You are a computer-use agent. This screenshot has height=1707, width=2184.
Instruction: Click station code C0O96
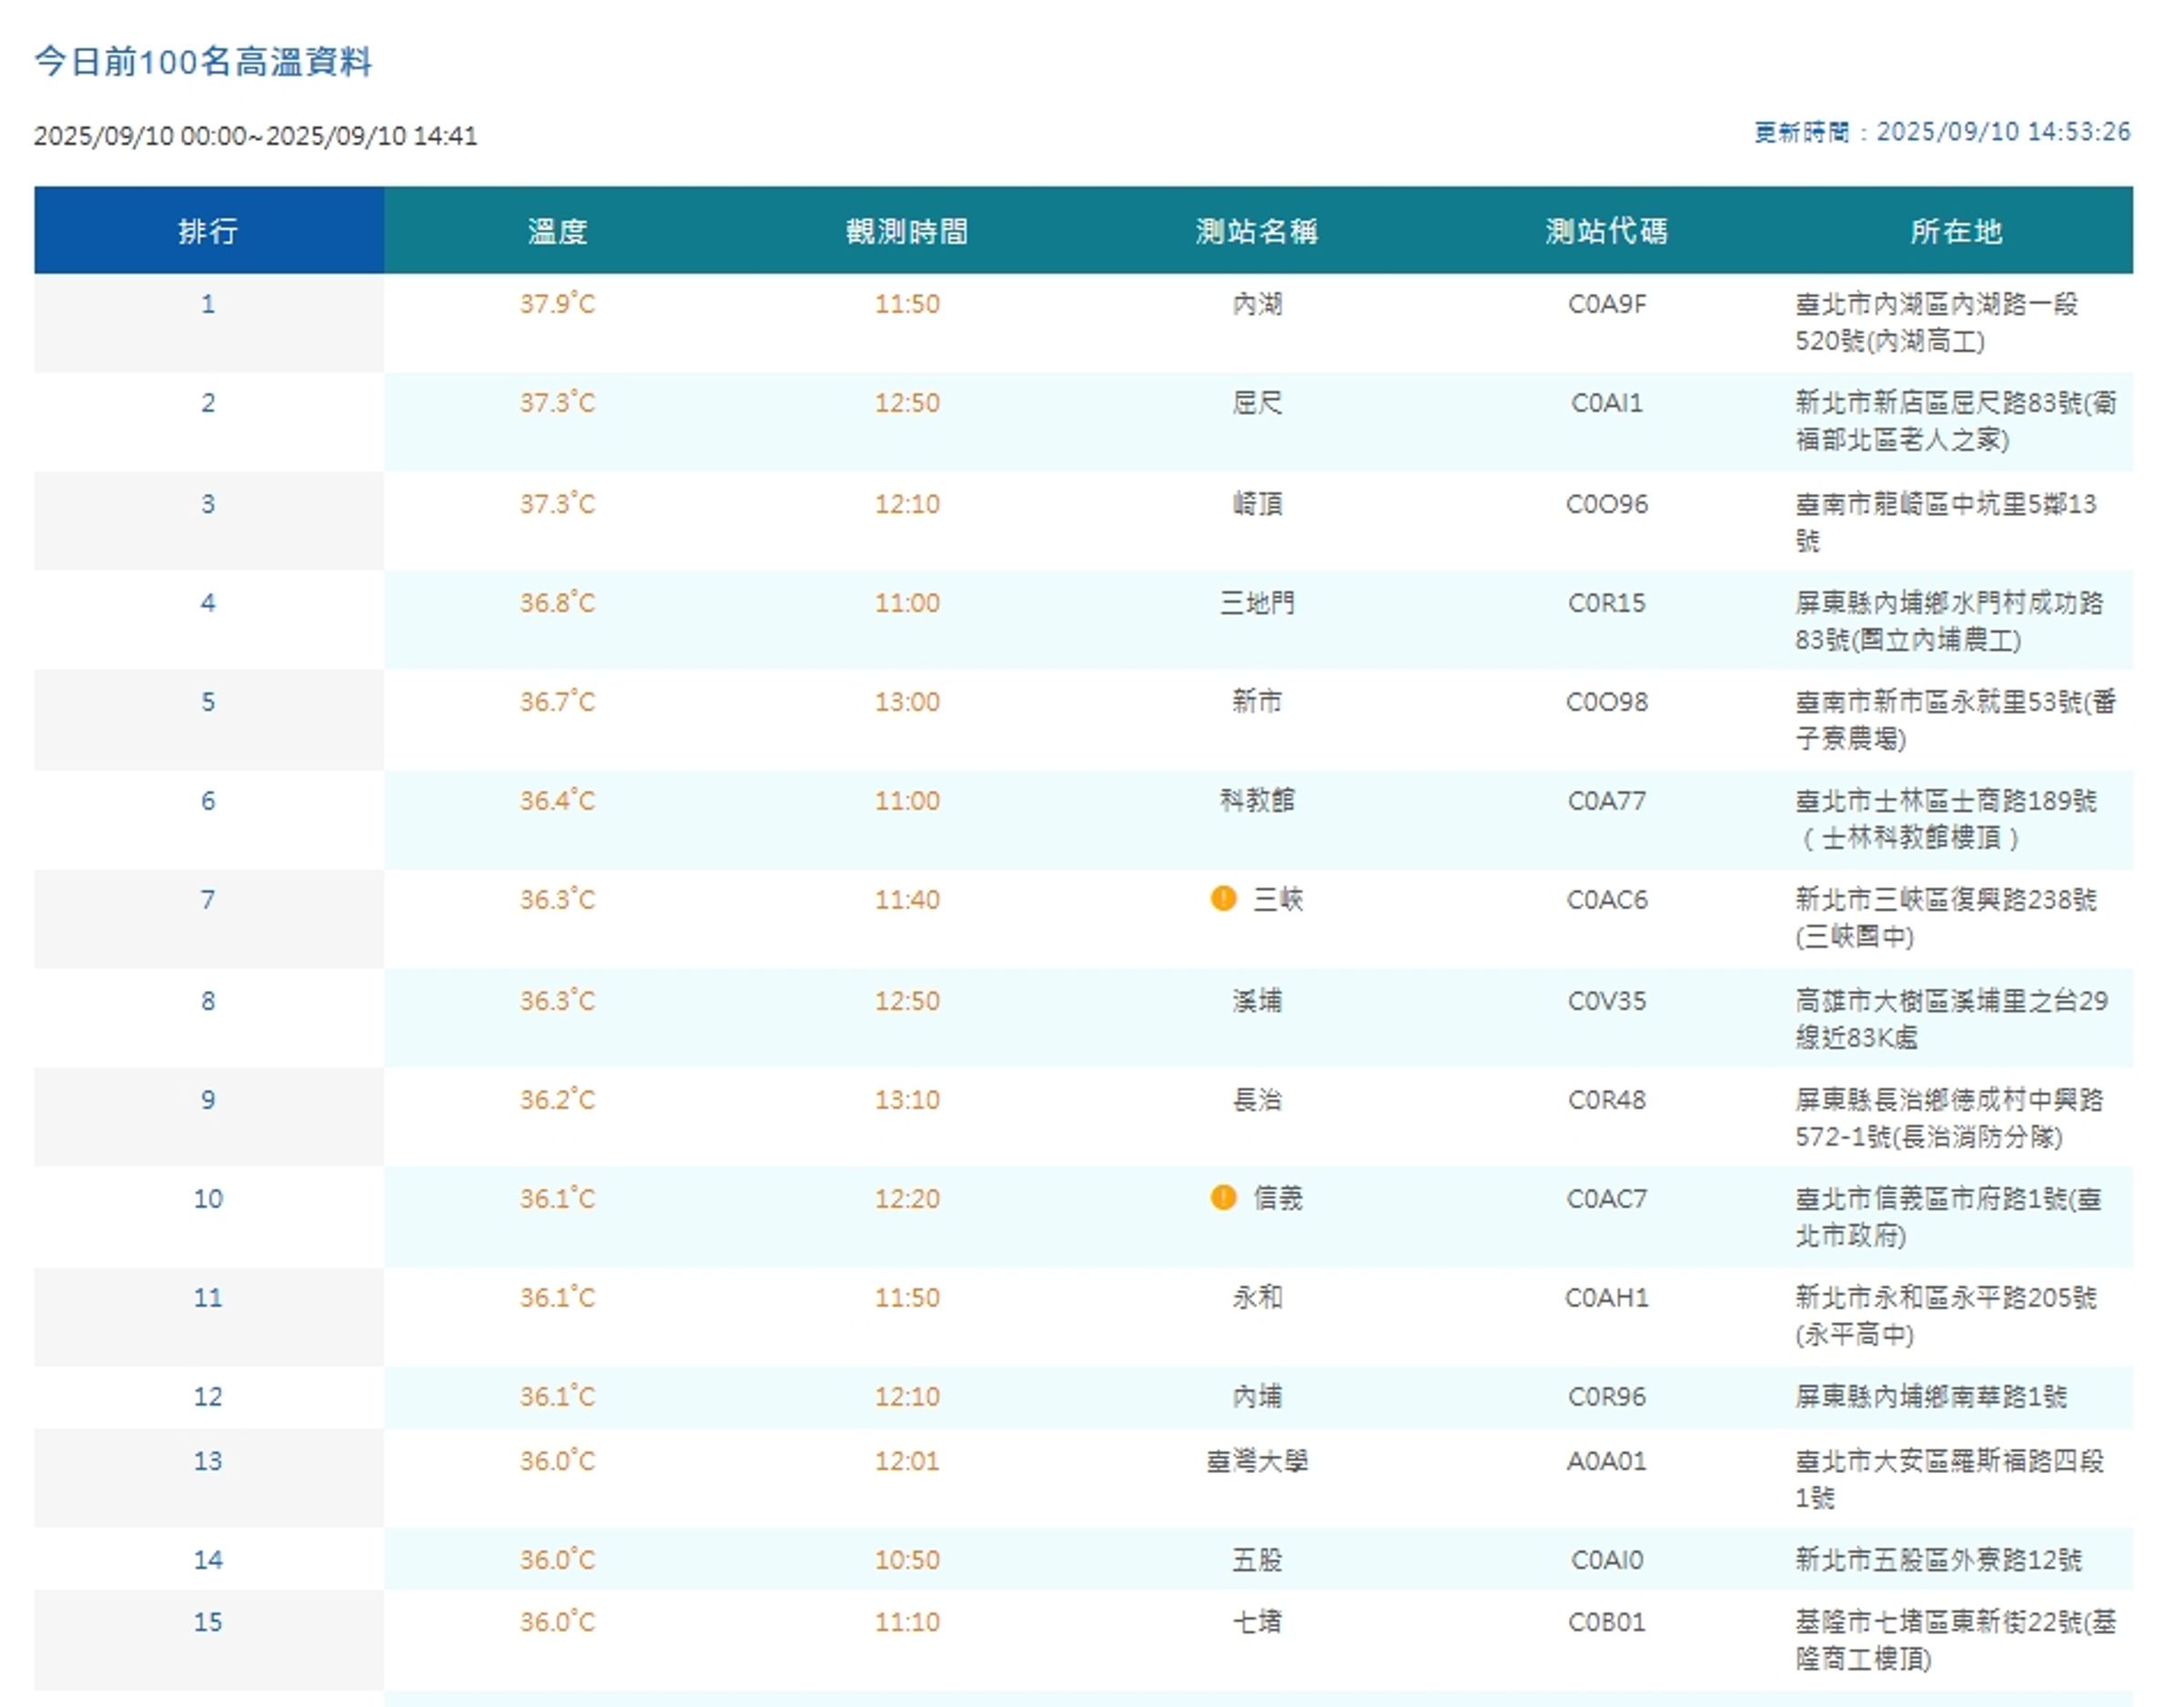pyautogui.click(x=1607, y=504)
